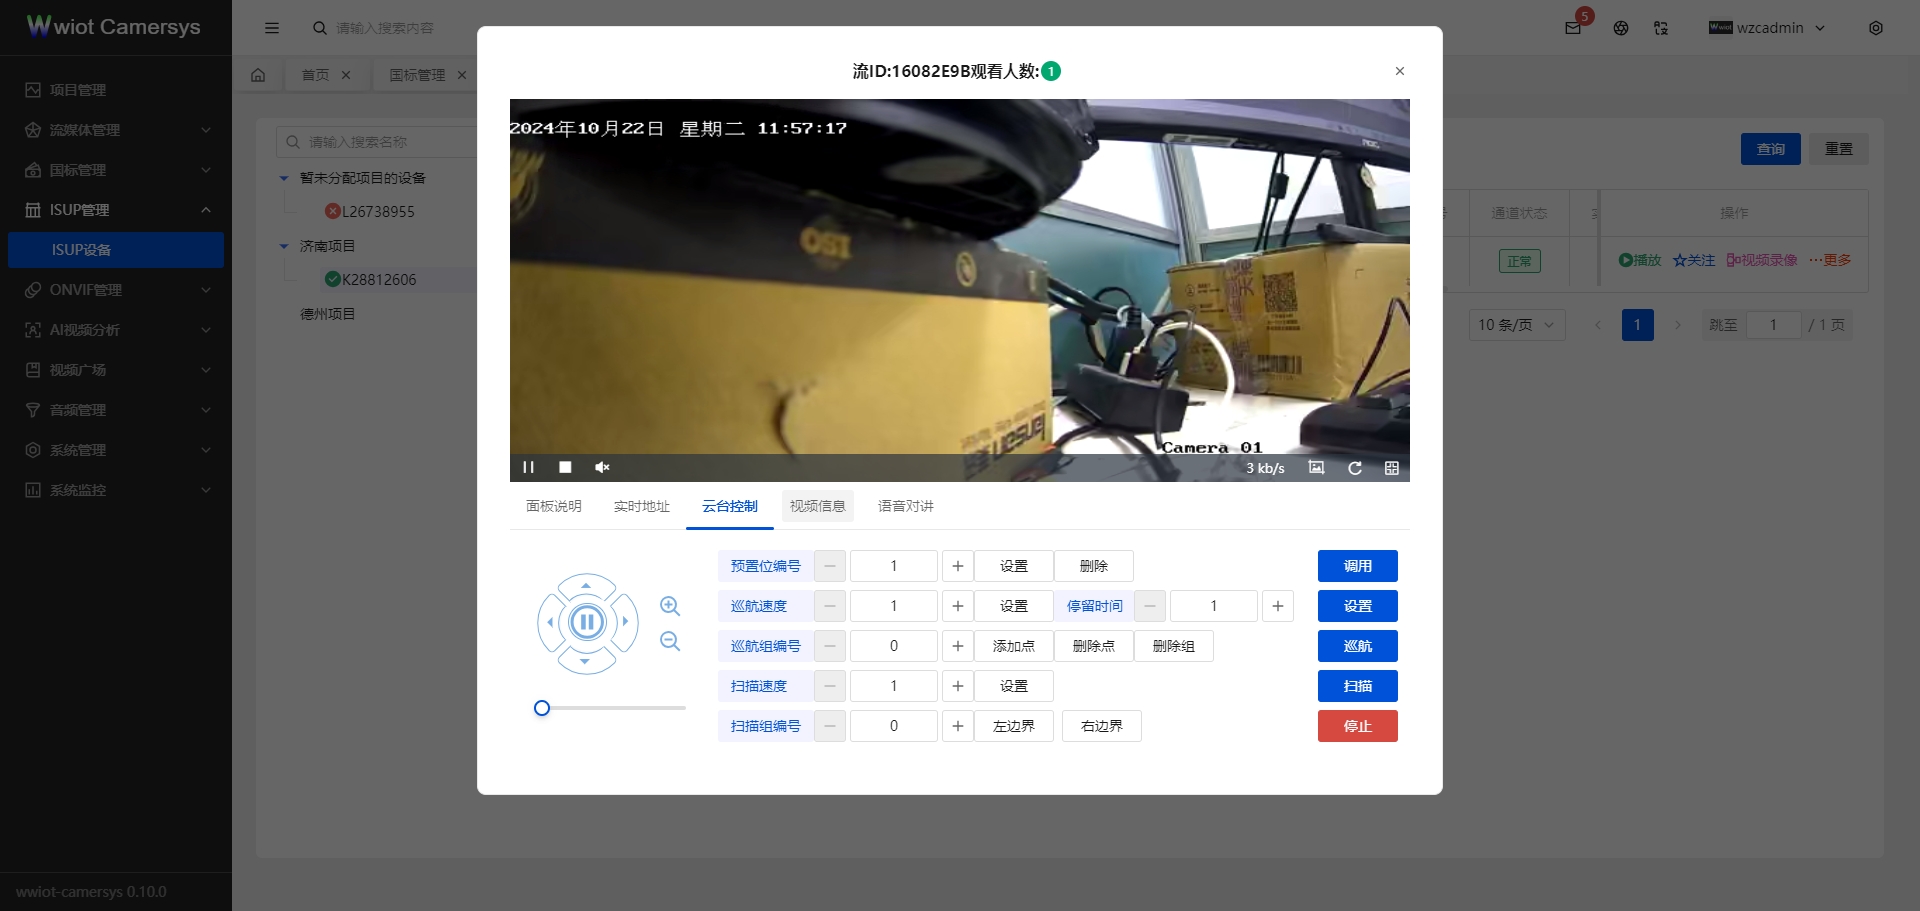Open the 语音对讲 tab
Screen dimensions: 1920x911
(x=905, y=506)
